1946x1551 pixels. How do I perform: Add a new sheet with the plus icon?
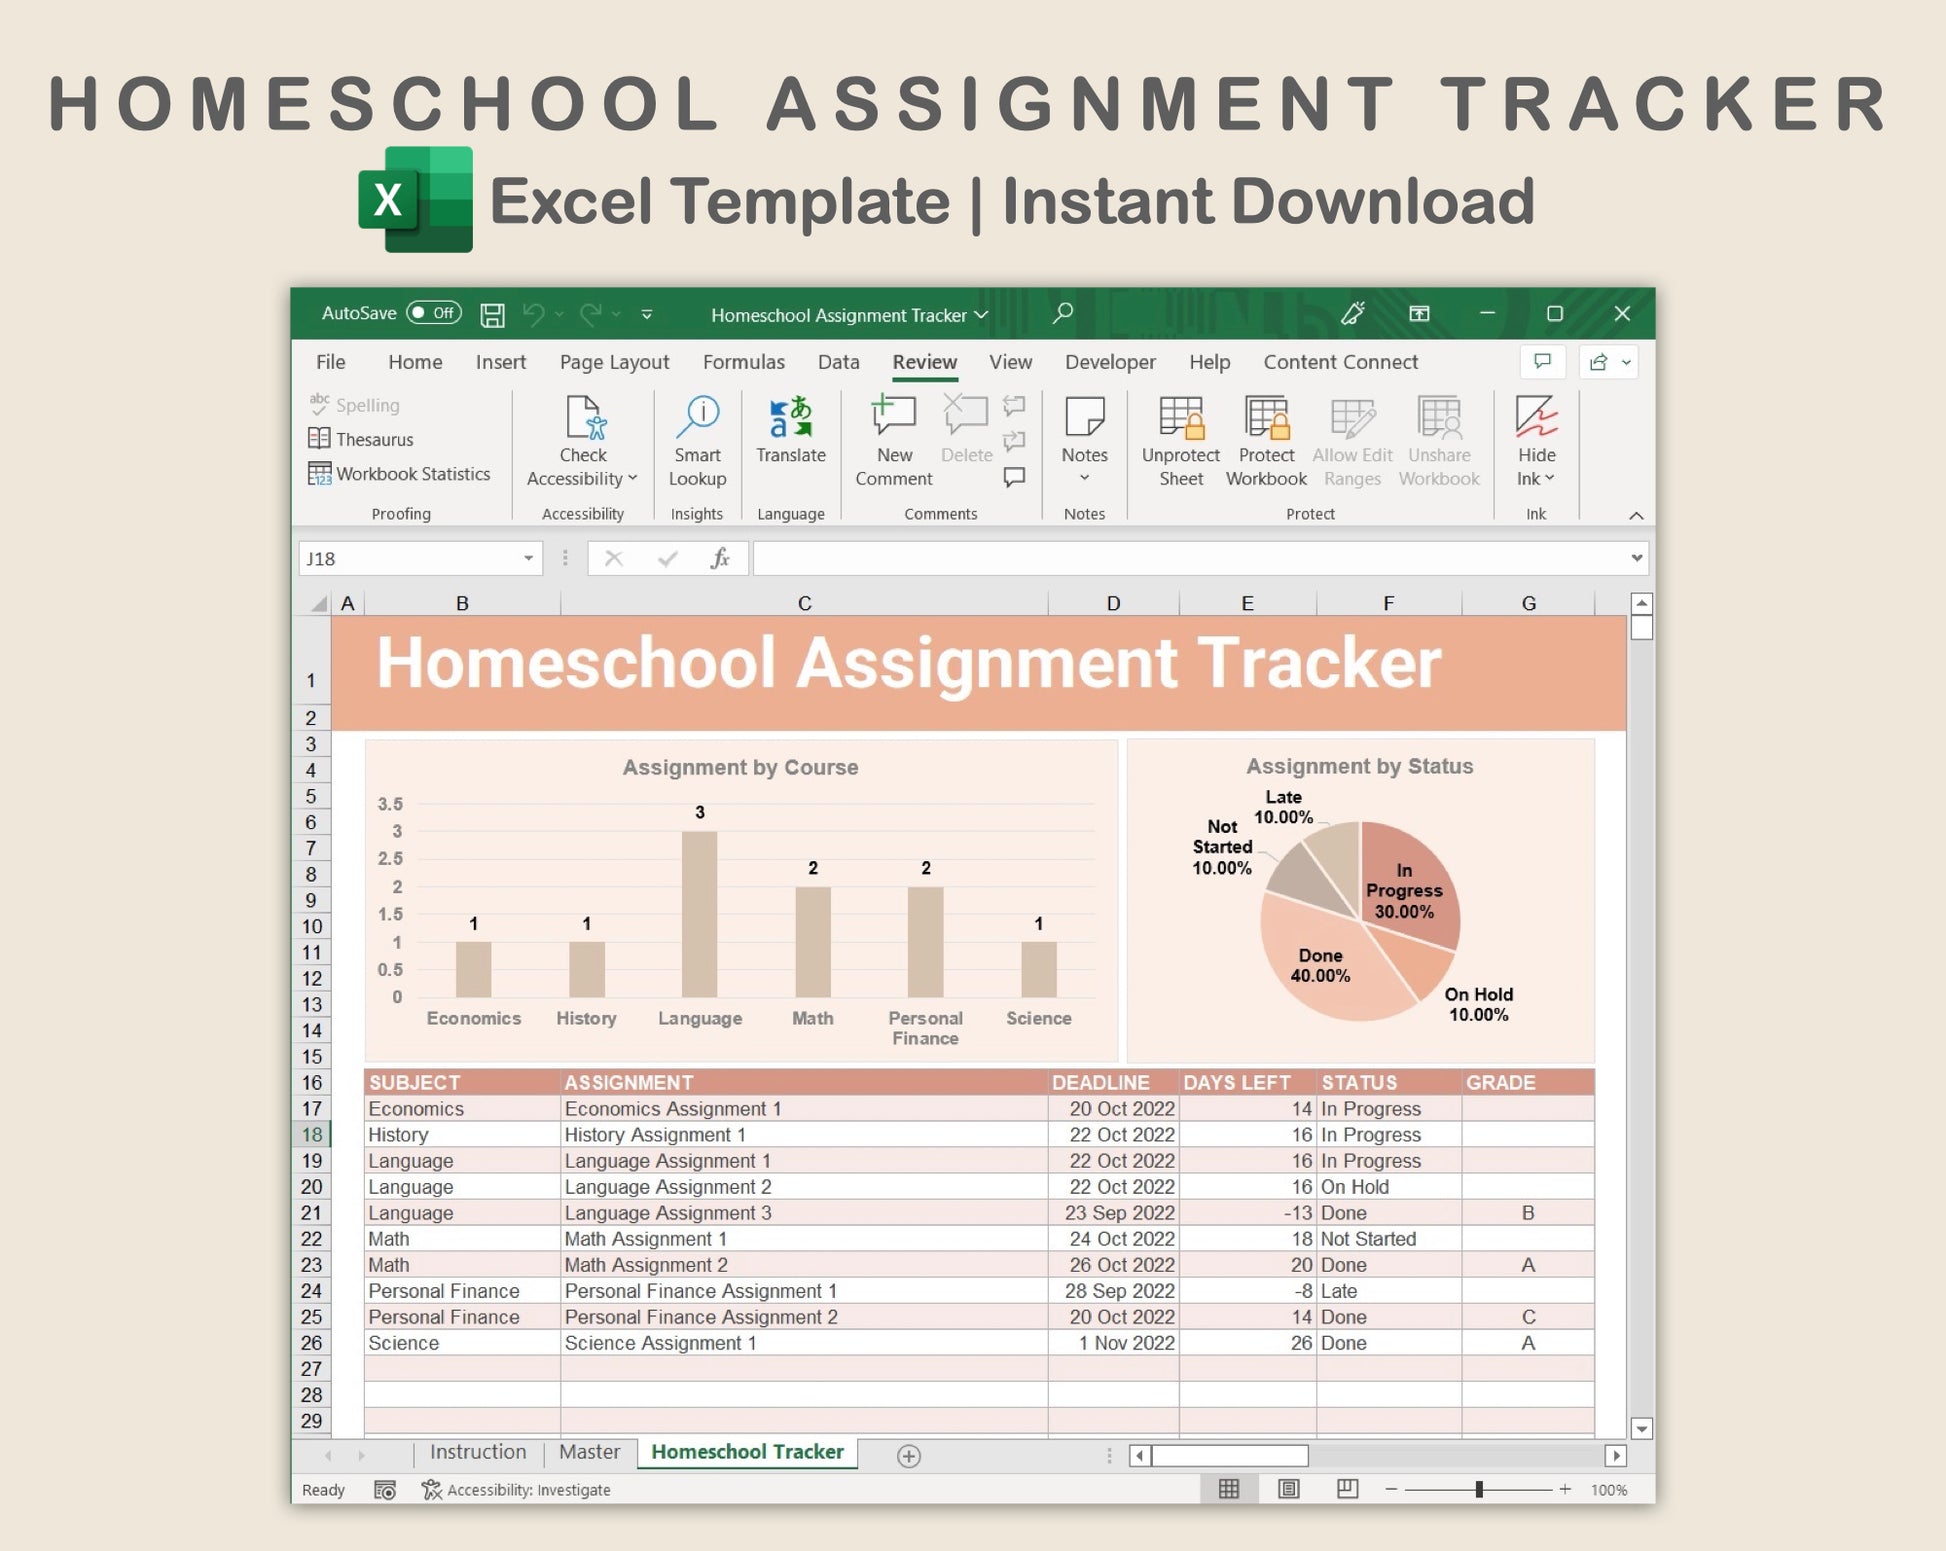[908, 1456]
